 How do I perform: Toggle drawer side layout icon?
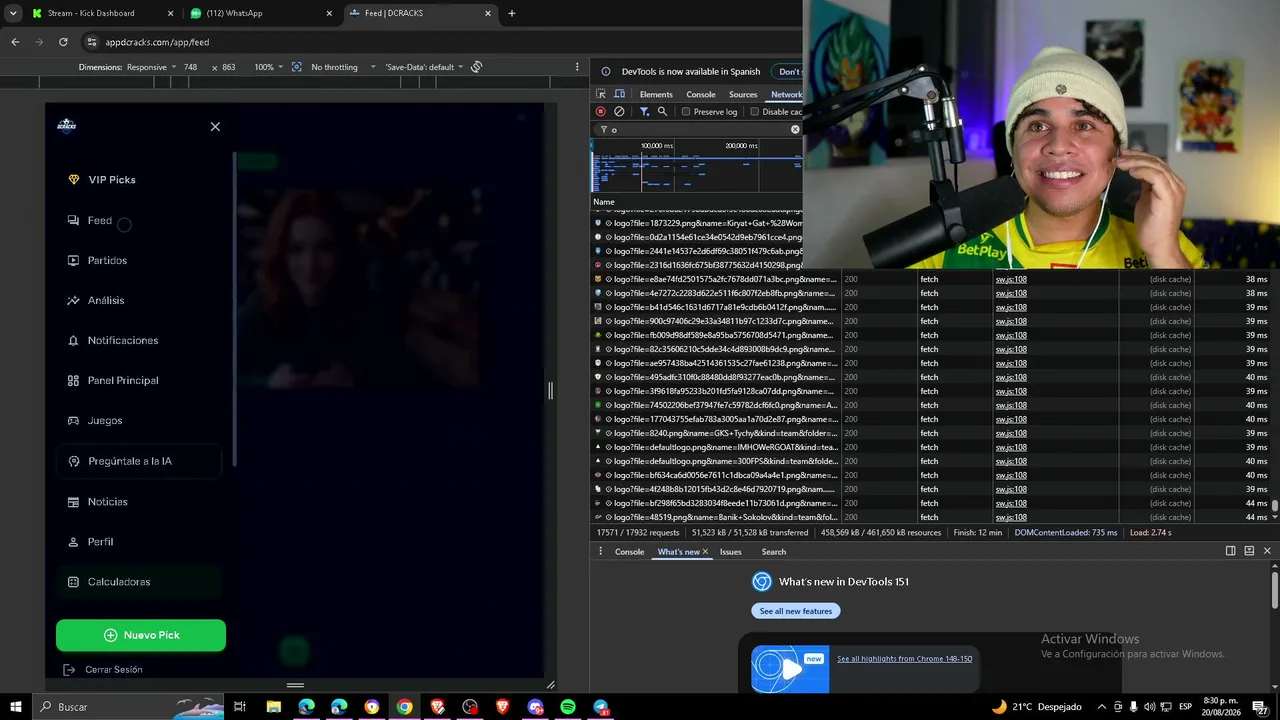coord(1231,551)
